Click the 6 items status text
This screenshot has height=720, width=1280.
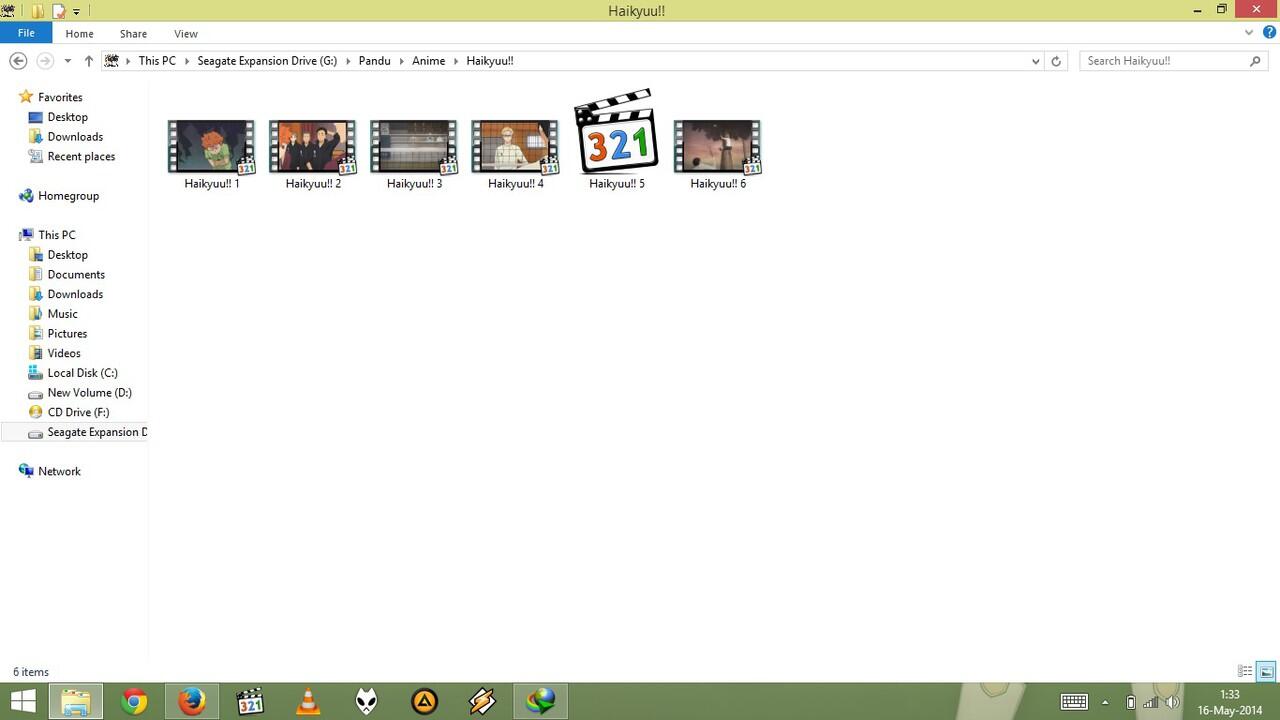tap(31, 672)
